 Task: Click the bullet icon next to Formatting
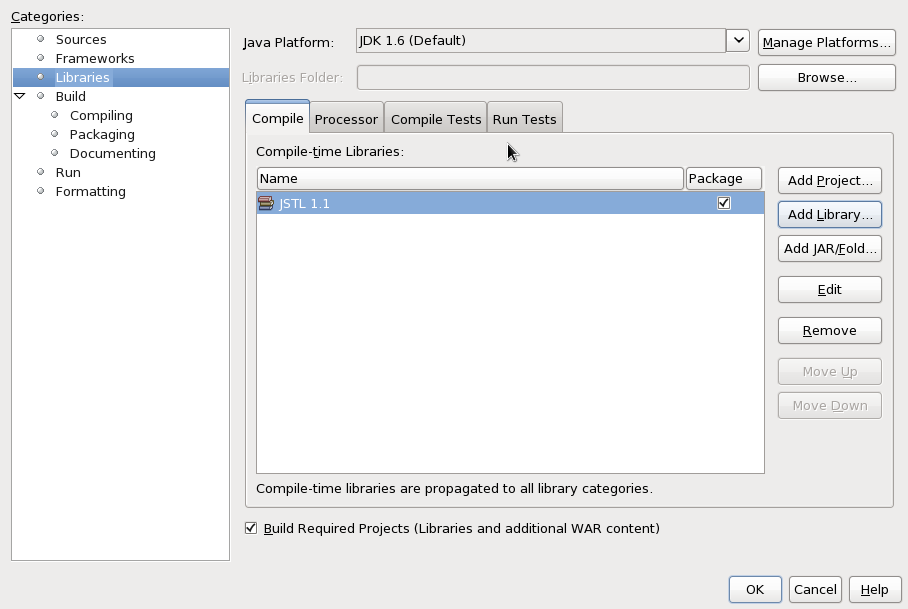tap(41, 191)
